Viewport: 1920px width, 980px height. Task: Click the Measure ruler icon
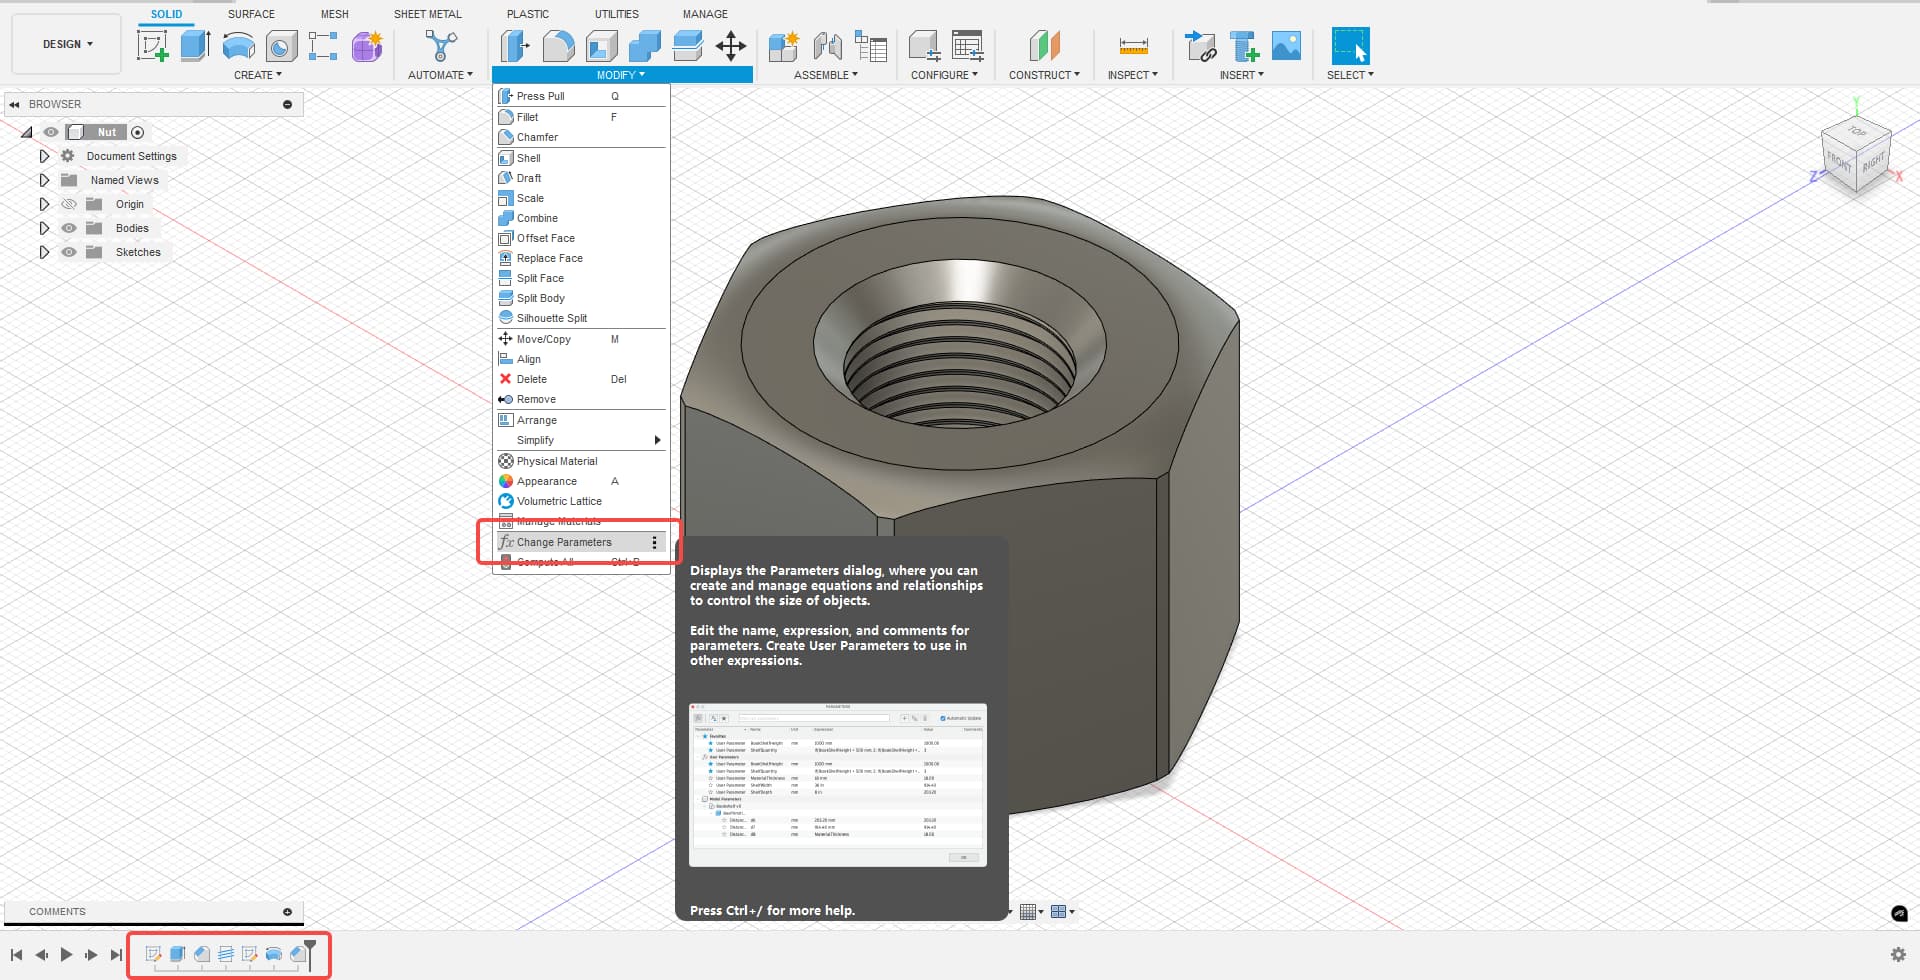pyautogui.click(x=1133, y=46)
